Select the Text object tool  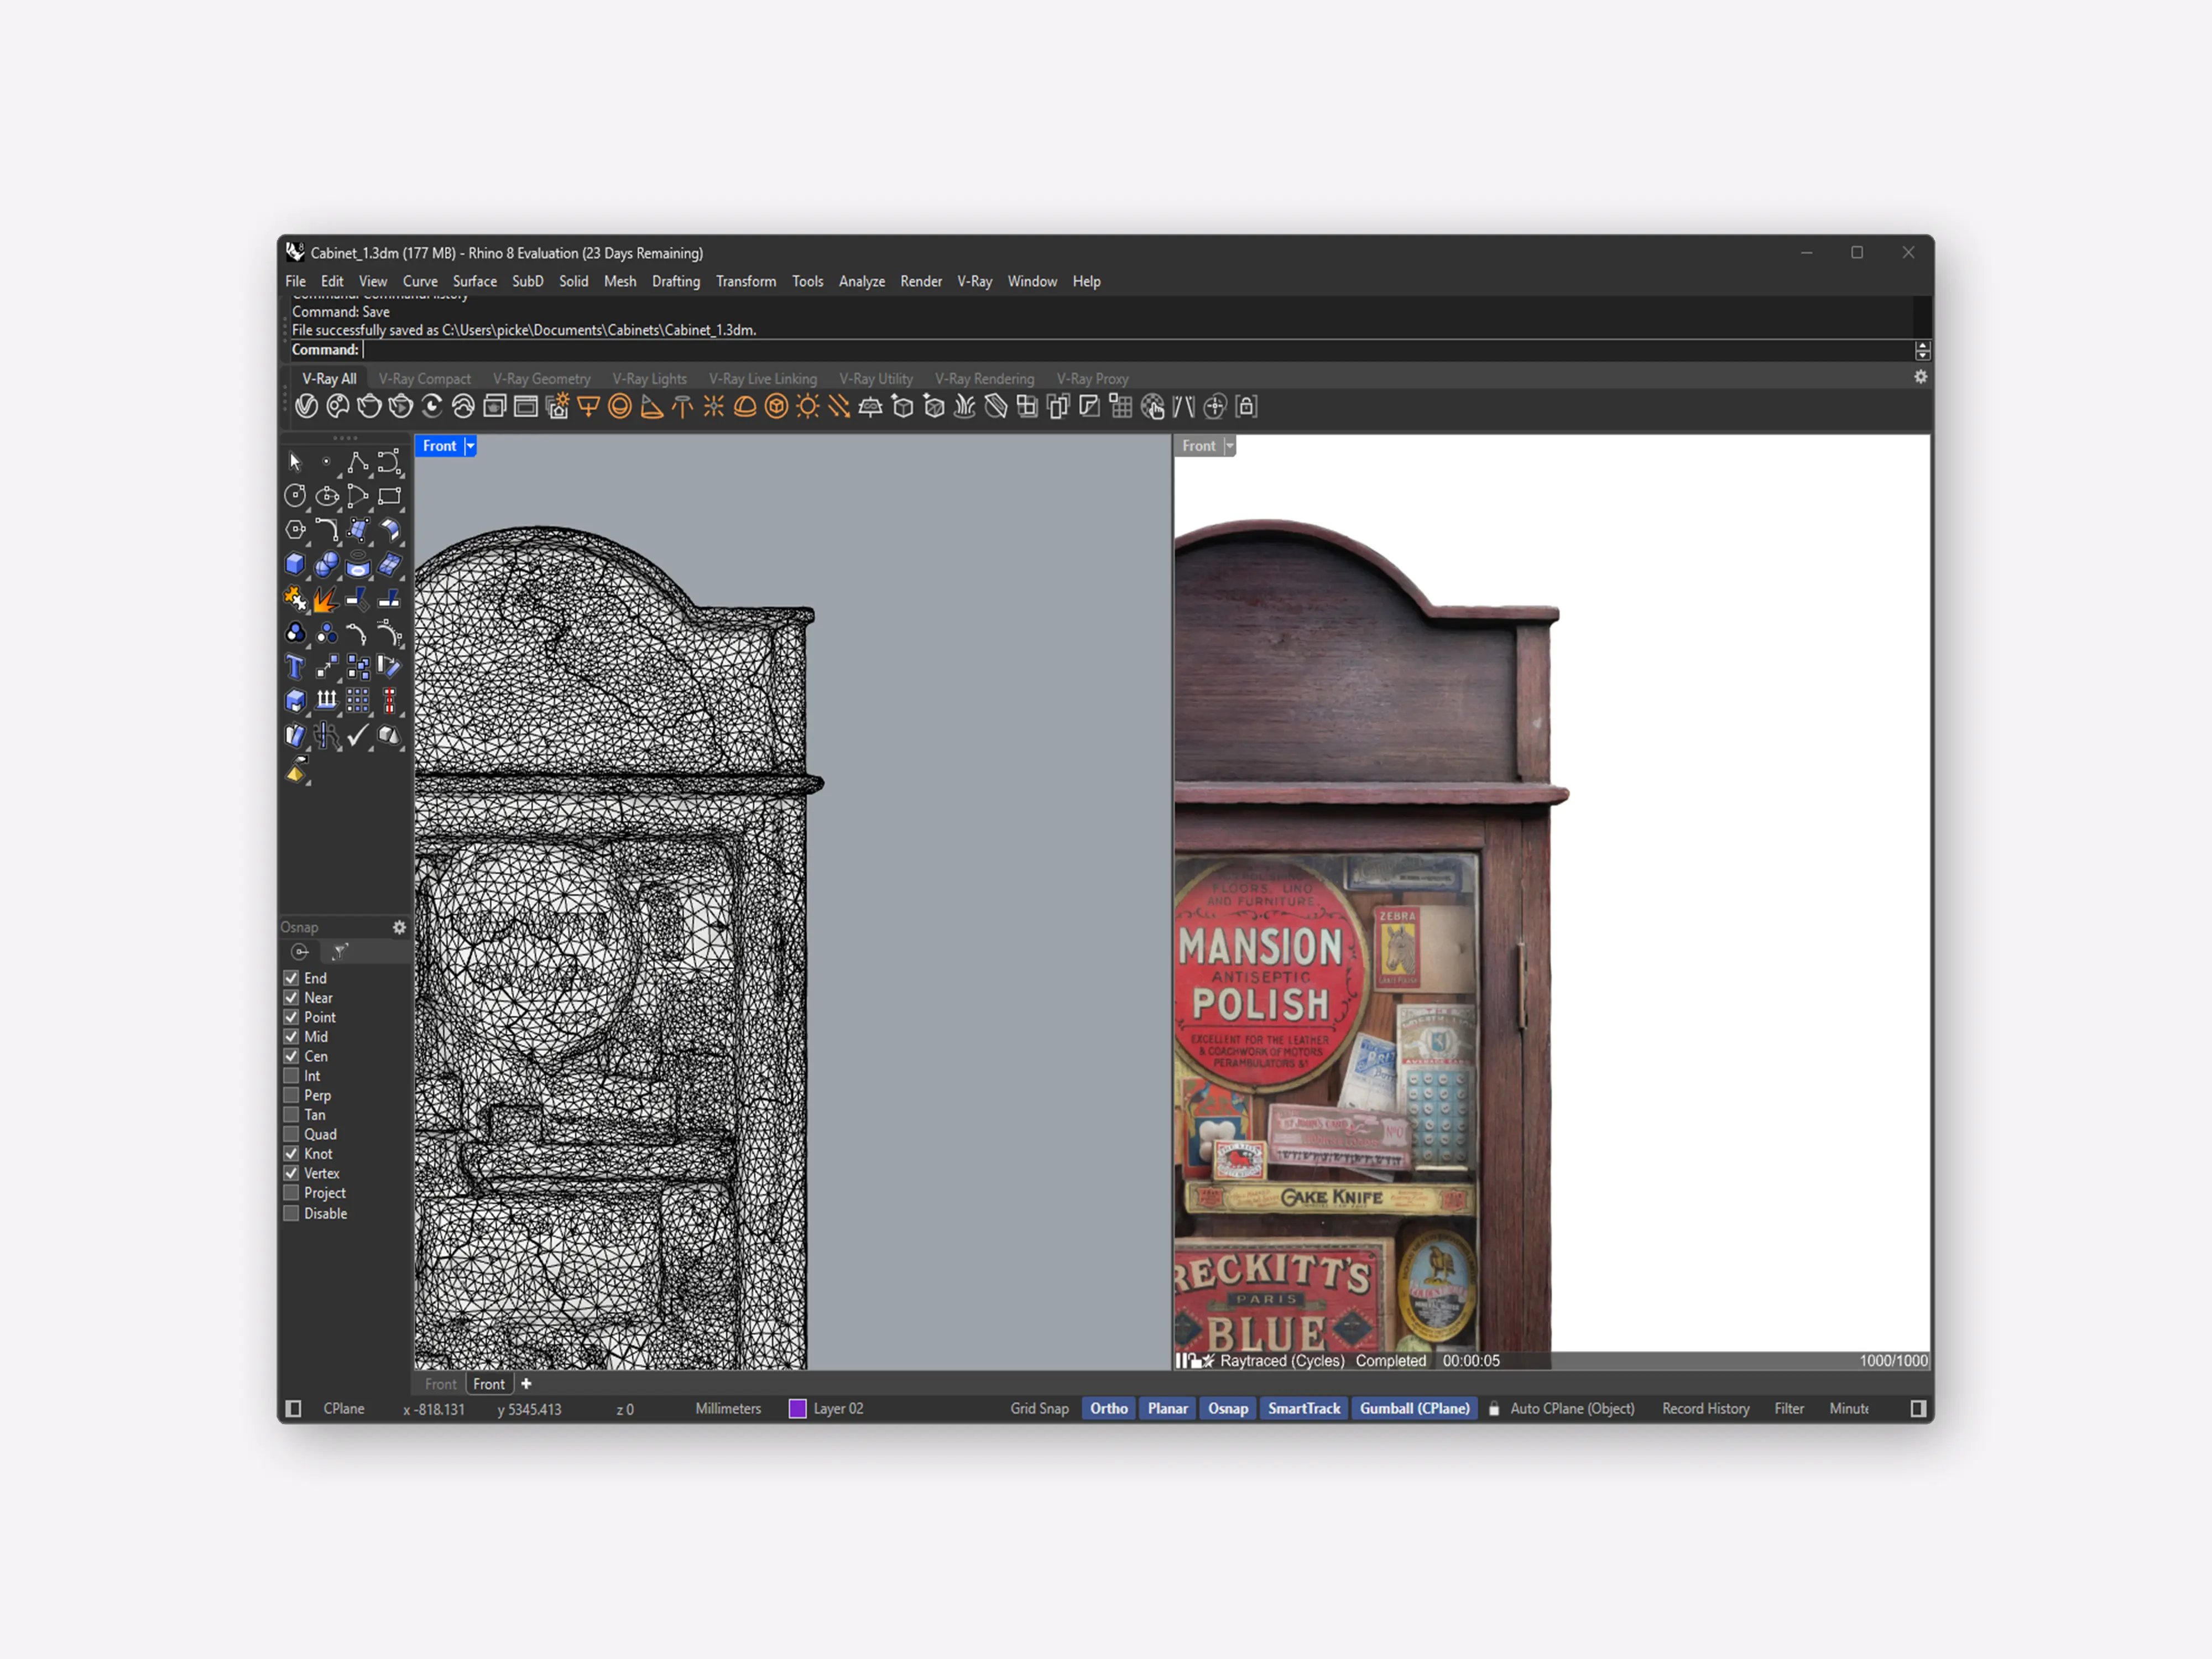295,667
